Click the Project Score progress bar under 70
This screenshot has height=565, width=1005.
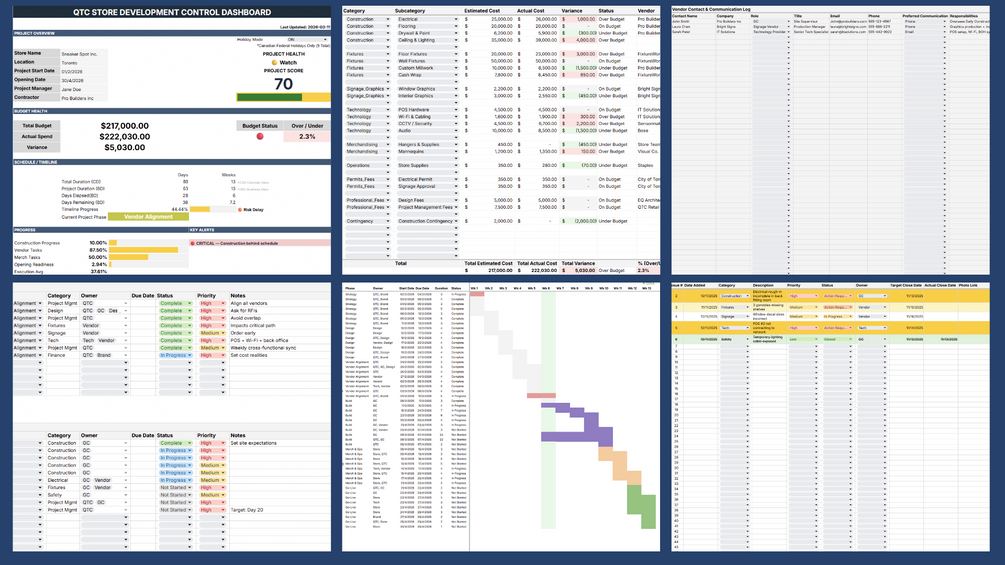point(283,97)
